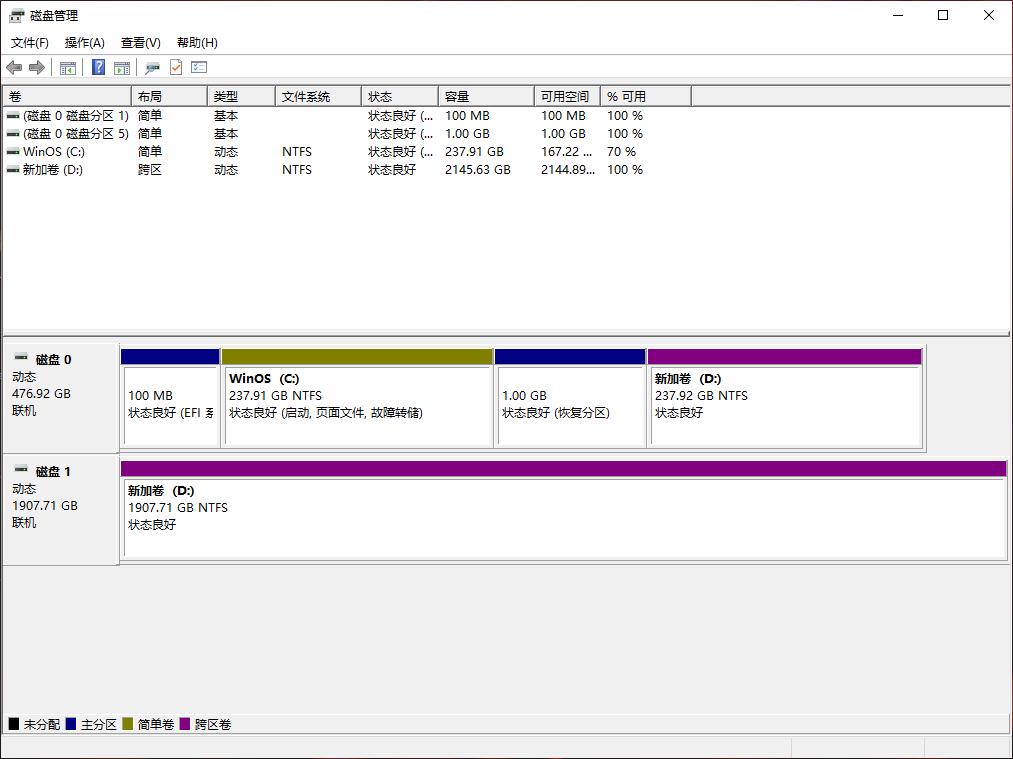The image size is (1013, 759).
Task: Show the action pane using its toolbar icon
Action: click(x=121, y=67)
